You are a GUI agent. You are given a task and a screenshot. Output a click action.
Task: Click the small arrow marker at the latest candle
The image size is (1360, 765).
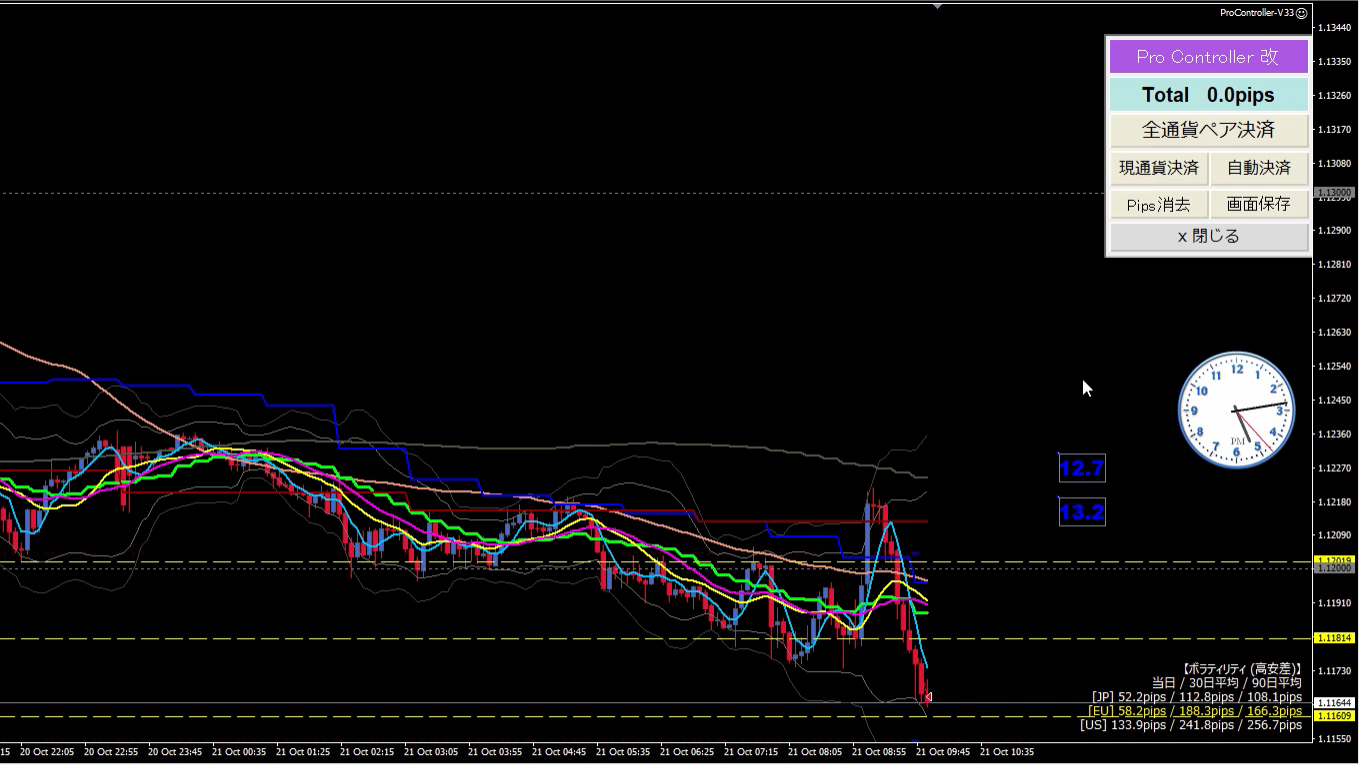(x=929, y=697)
